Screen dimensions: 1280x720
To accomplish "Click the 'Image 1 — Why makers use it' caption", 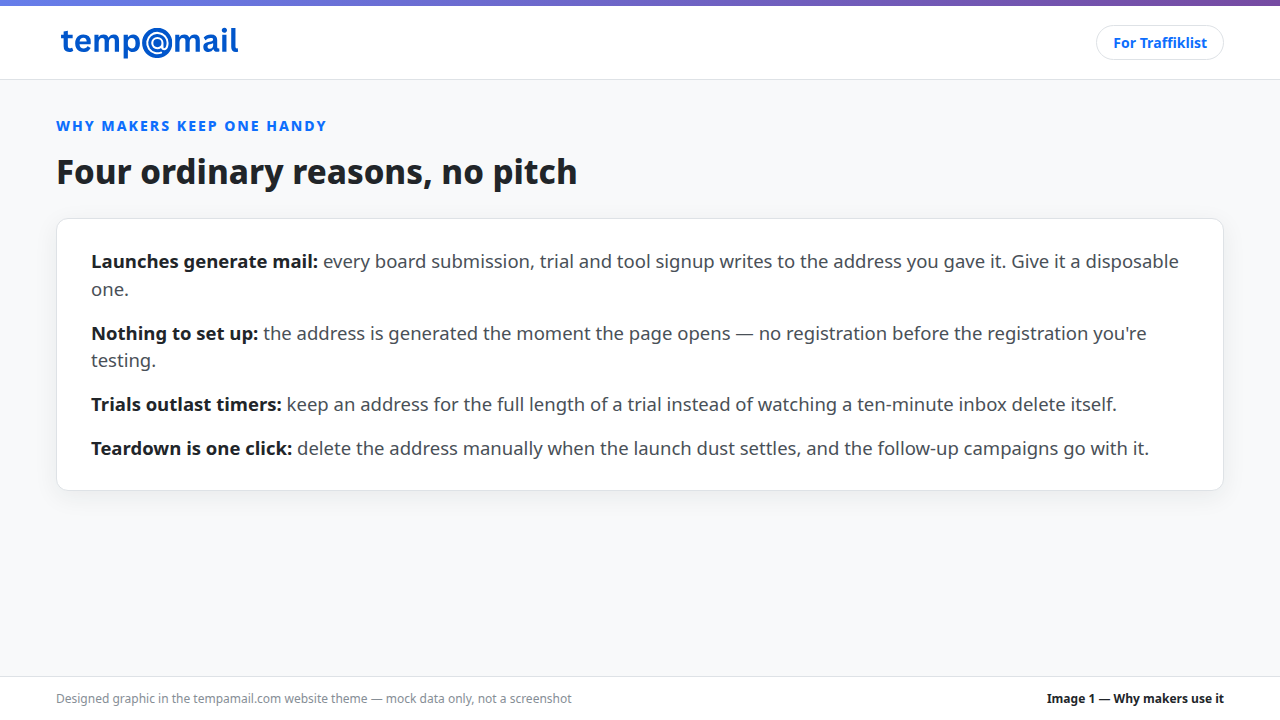I will pos(1135,699).
